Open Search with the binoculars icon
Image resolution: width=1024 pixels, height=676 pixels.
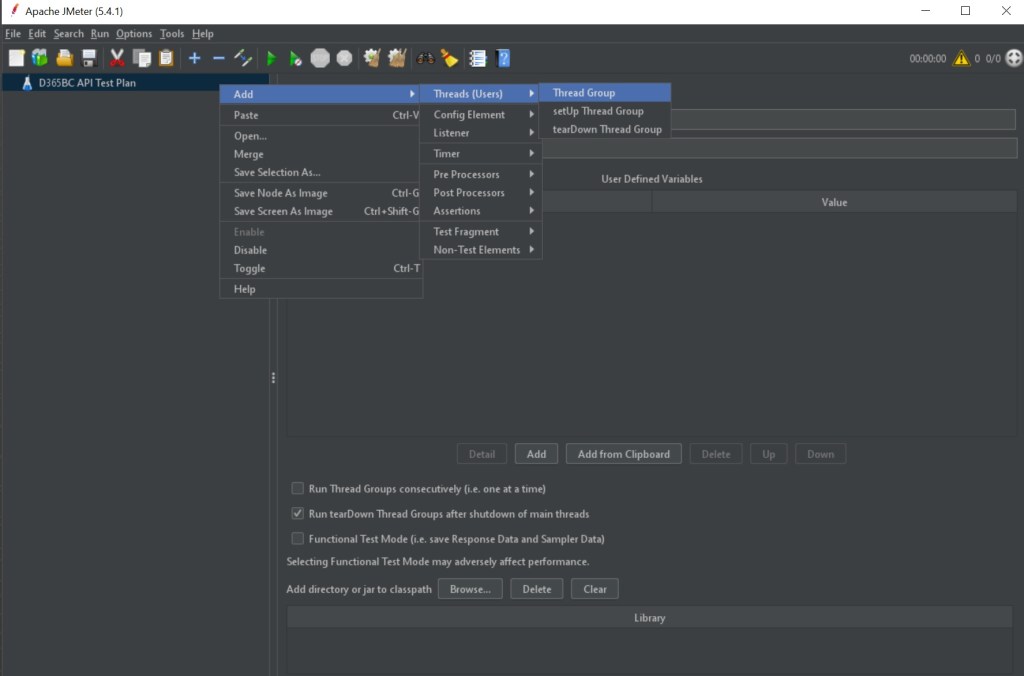coord(425,59)
